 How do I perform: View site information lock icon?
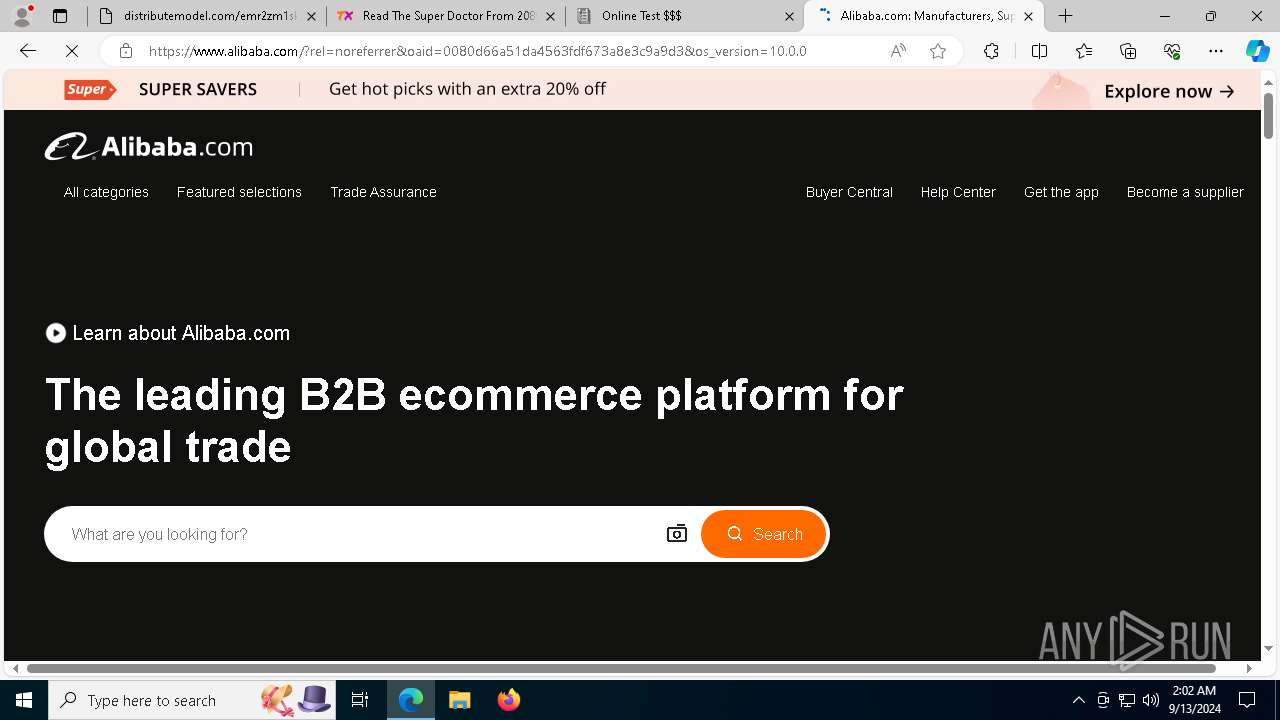[x=125, y=51]
